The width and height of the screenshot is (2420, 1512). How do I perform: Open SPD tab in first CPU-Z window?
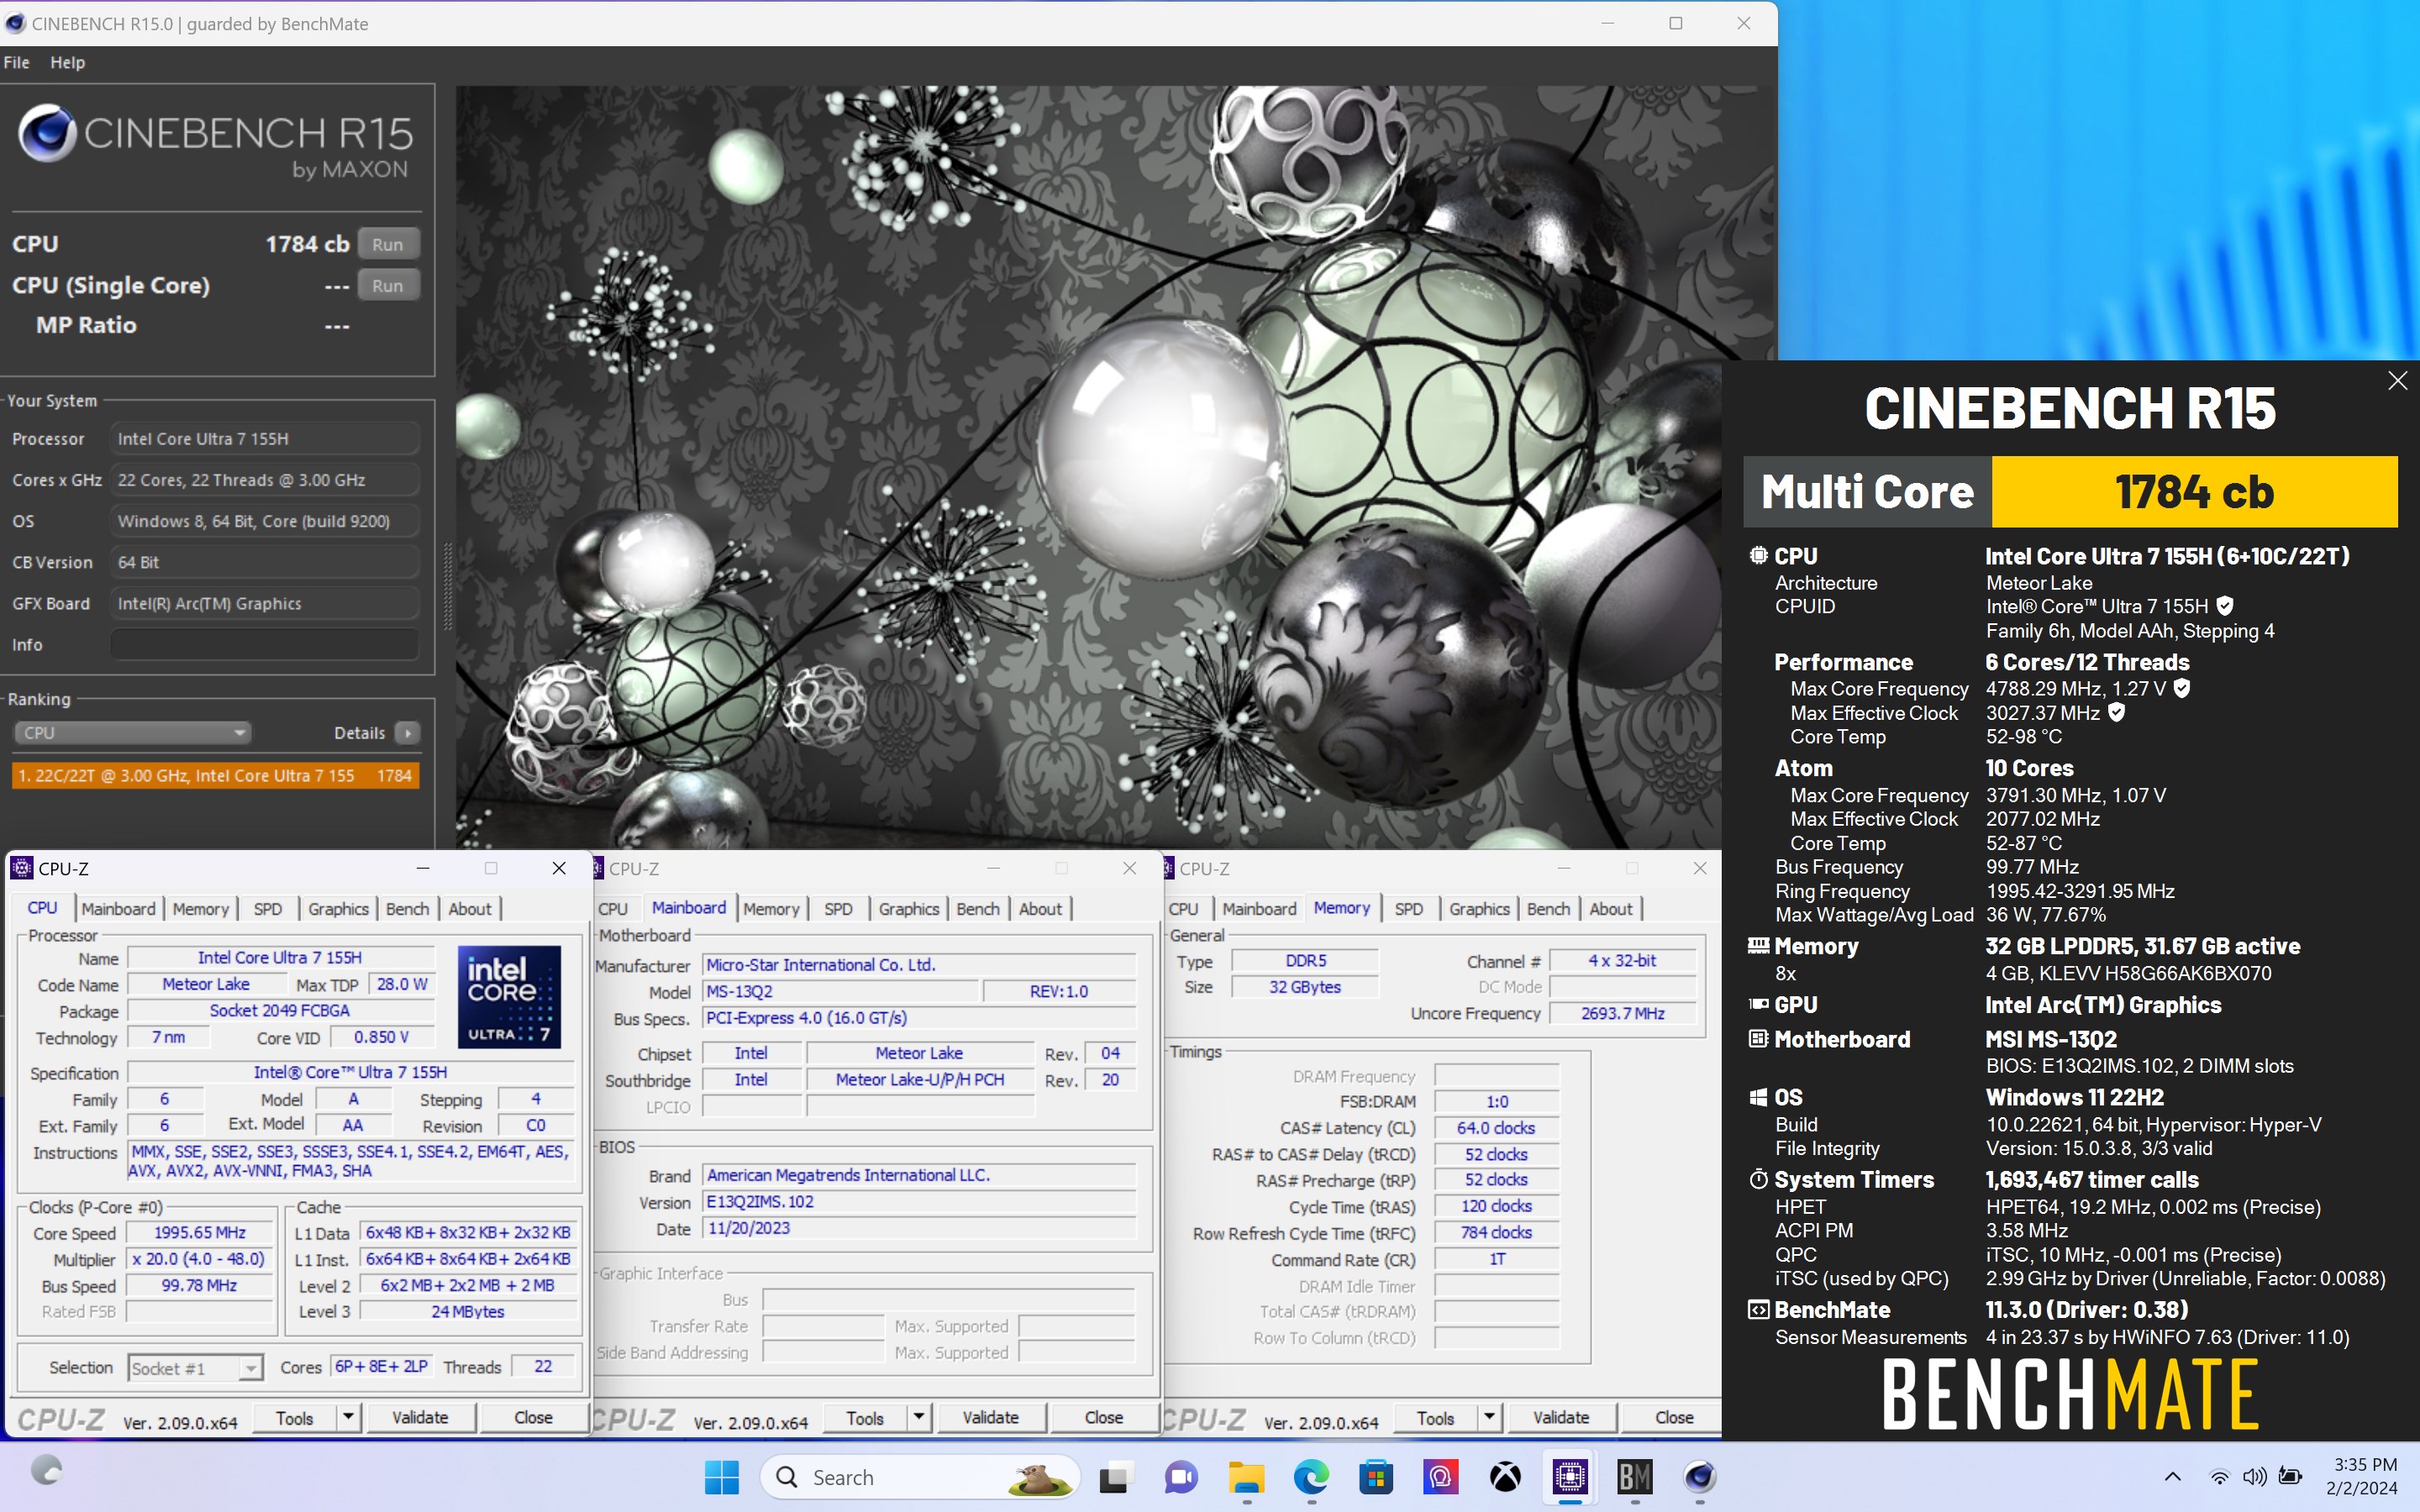coord(267,909)
